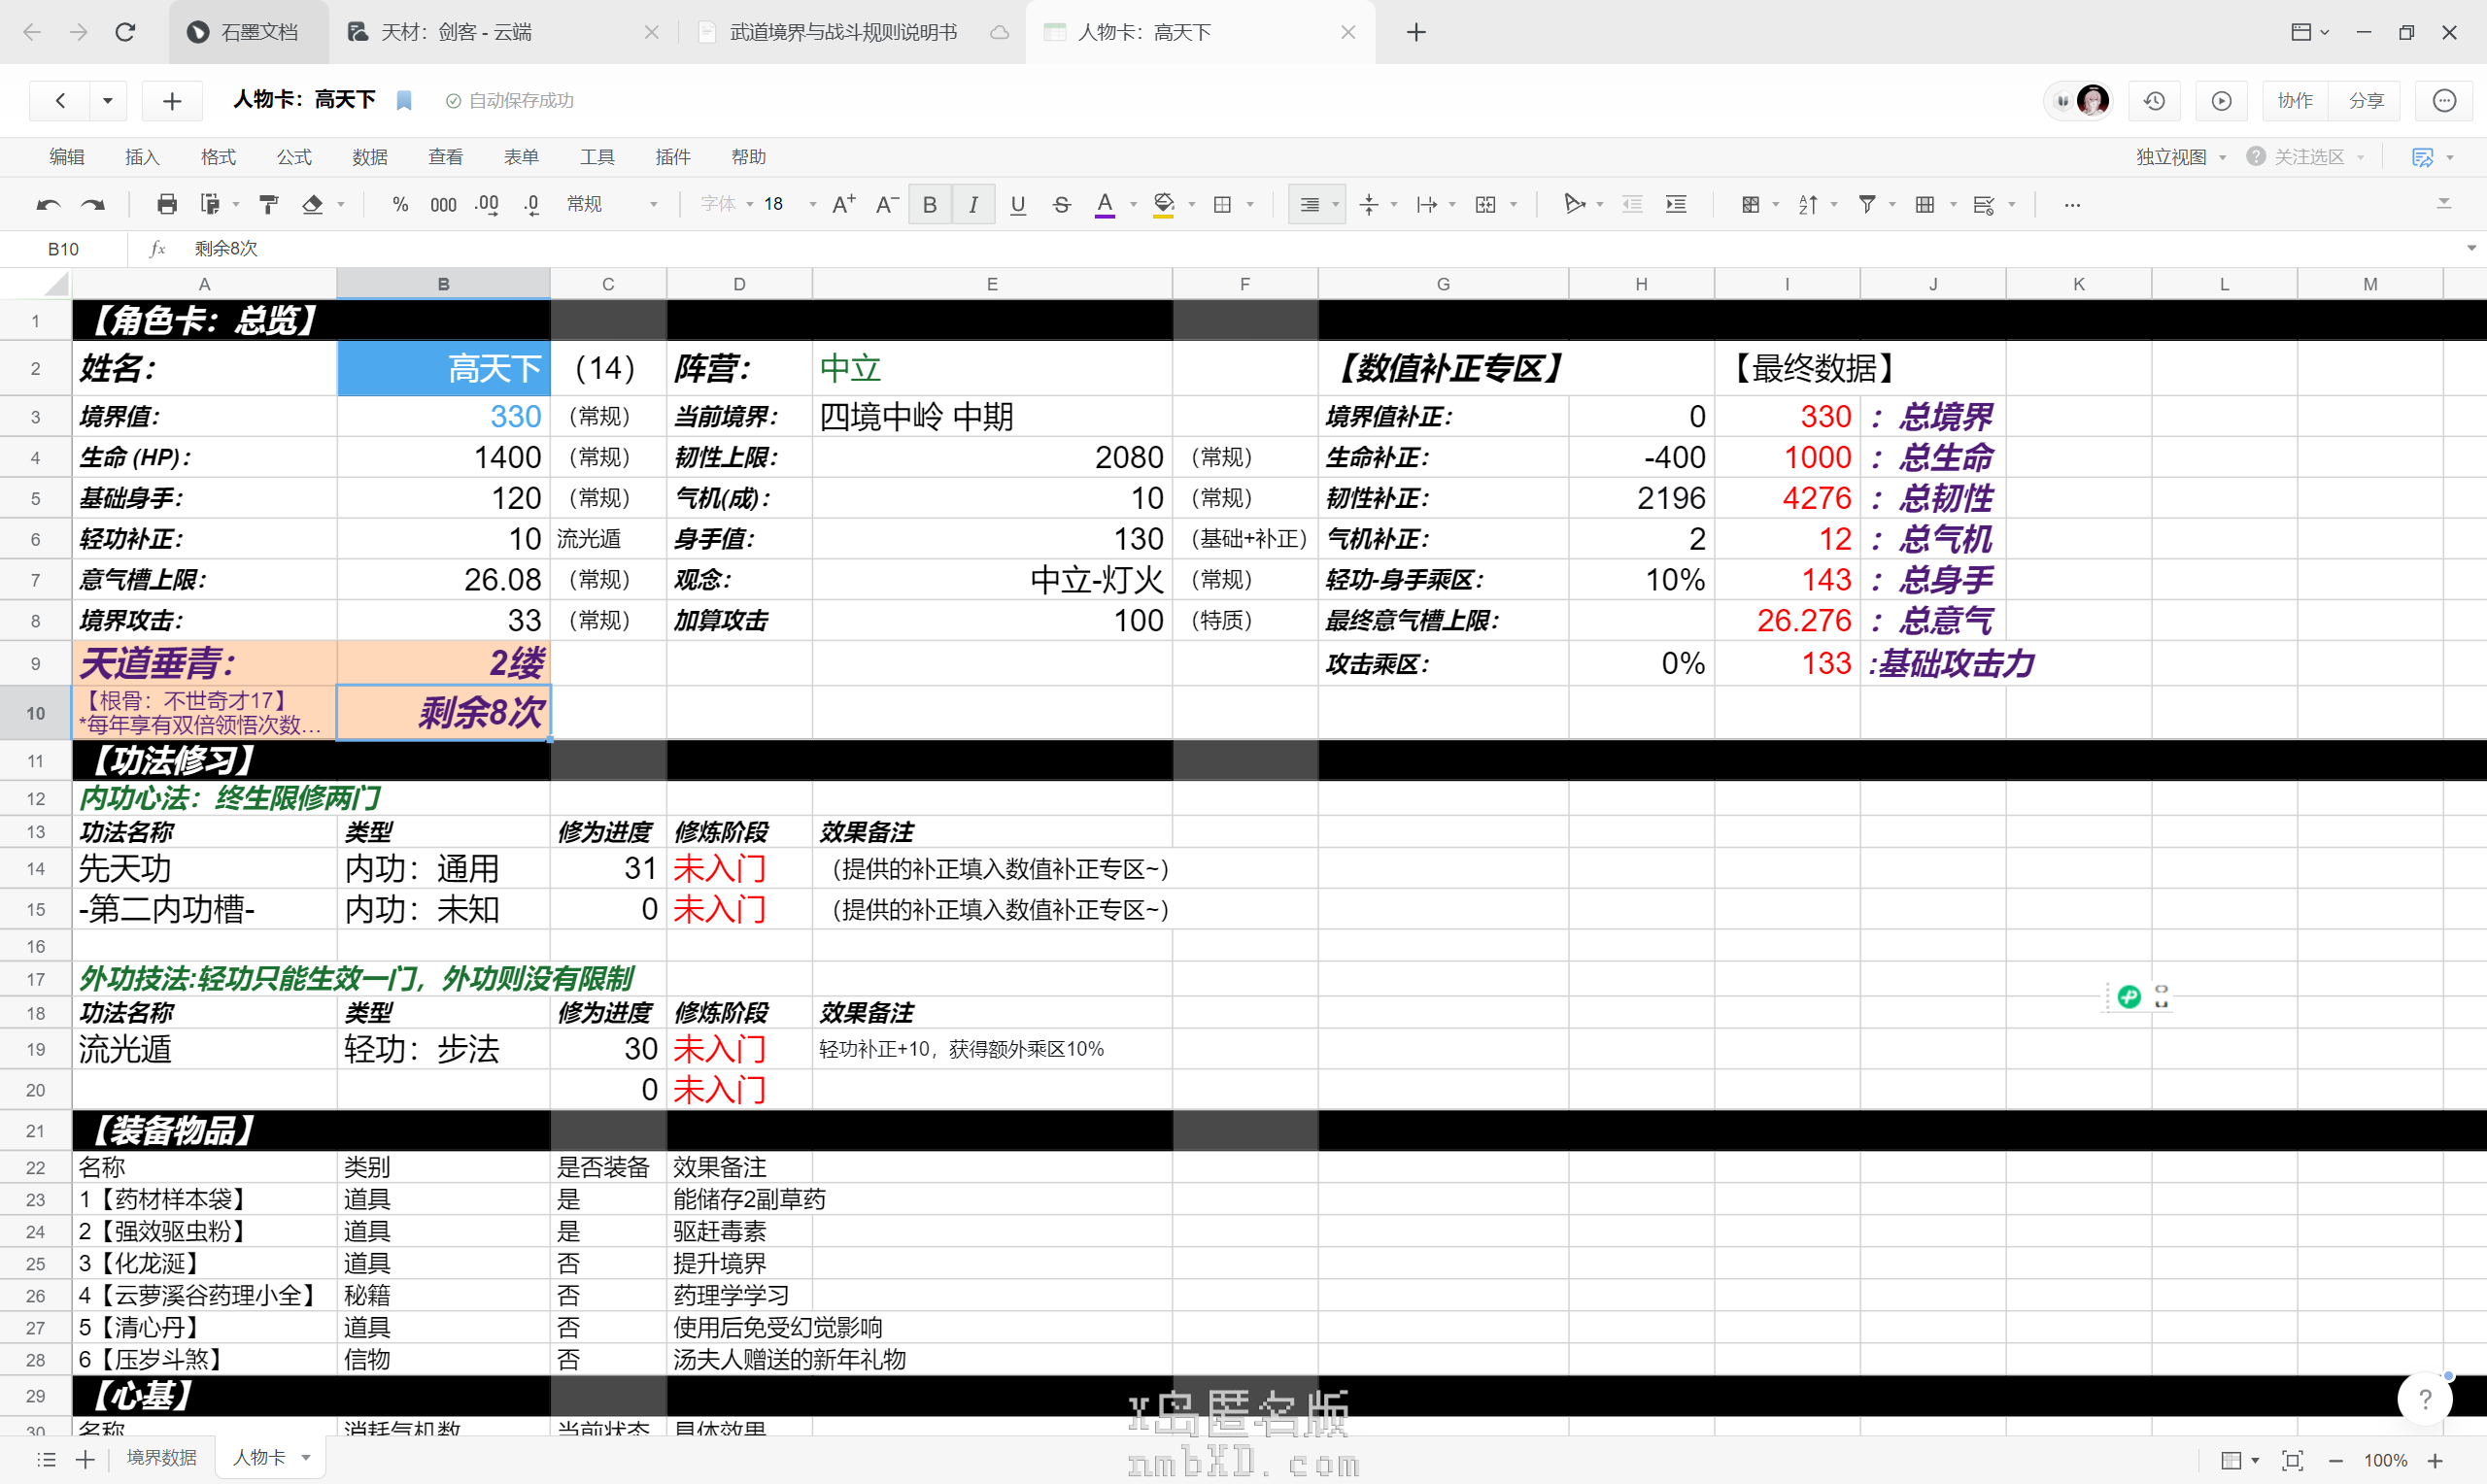Viewport: 2487px width, 1484px height.
Task: Toggle italic formatting button
Action: pos(973,205)
